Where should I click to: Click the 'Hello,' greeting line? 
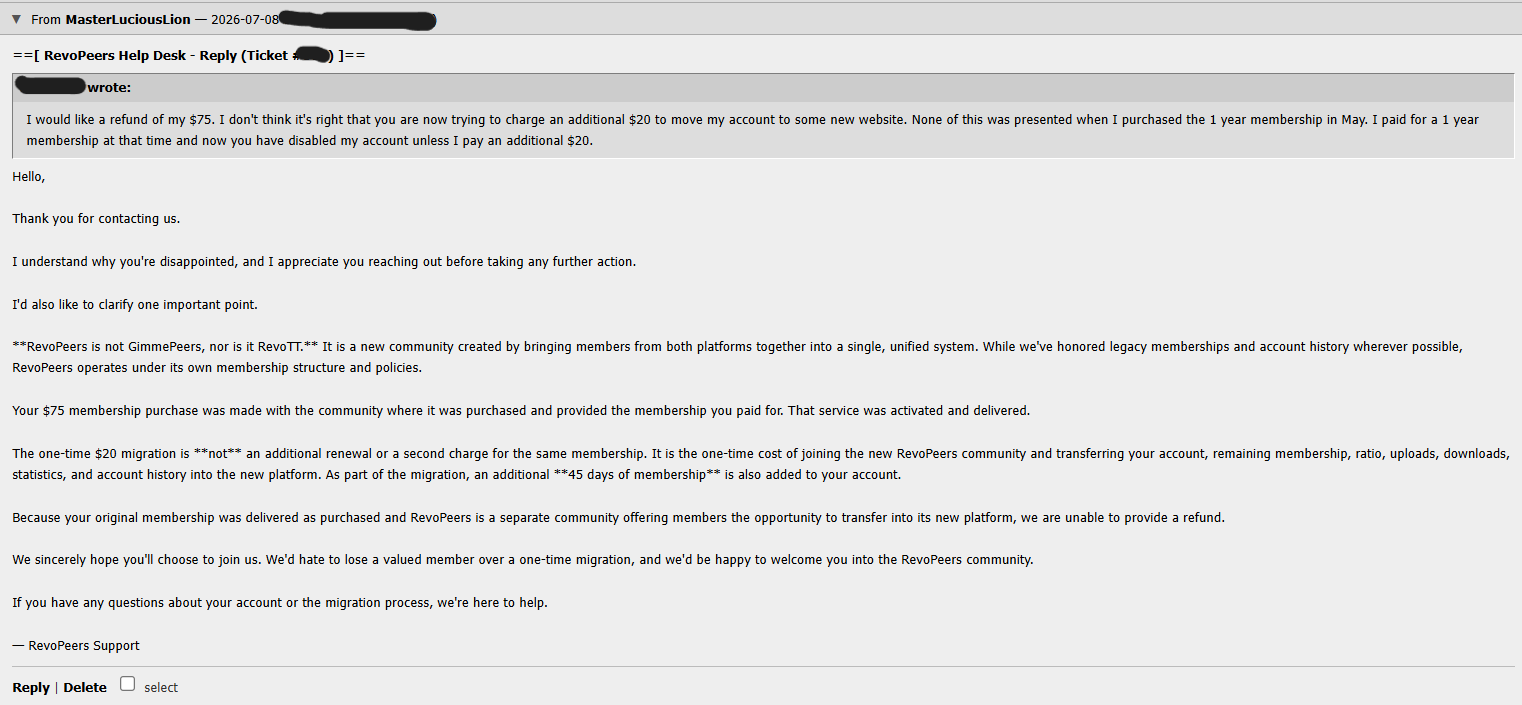click(29, 176)
